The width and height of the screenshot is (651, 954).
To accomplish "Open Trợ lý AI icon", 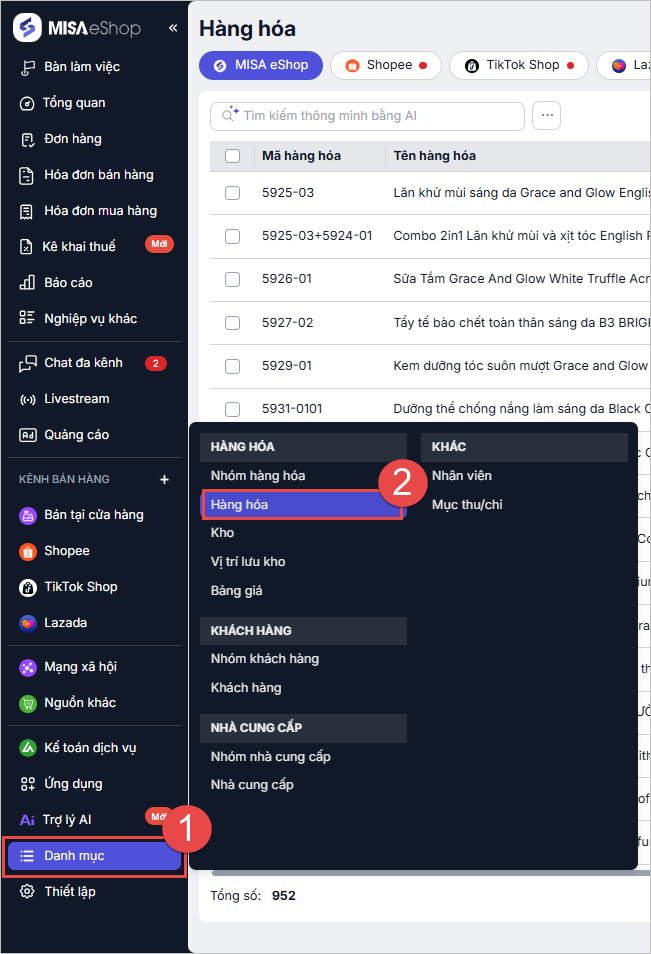I will click(27, 820).
